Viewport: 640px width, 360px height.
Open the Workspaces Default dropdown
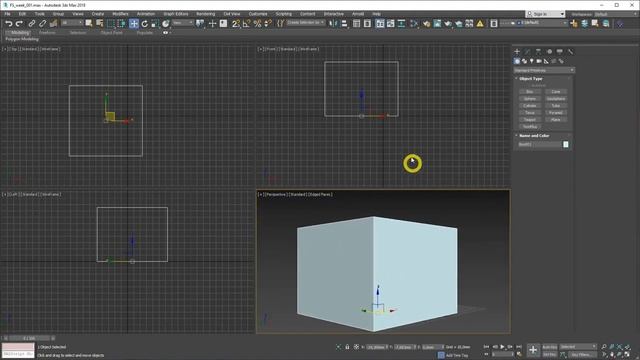click(615, 14)
